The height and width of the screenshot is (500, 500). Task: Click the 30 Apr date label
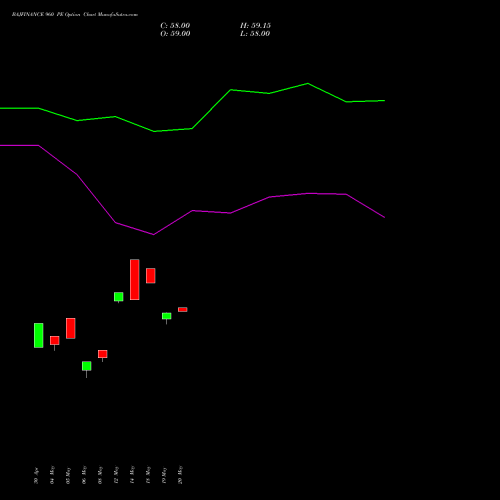pos(36,475)
